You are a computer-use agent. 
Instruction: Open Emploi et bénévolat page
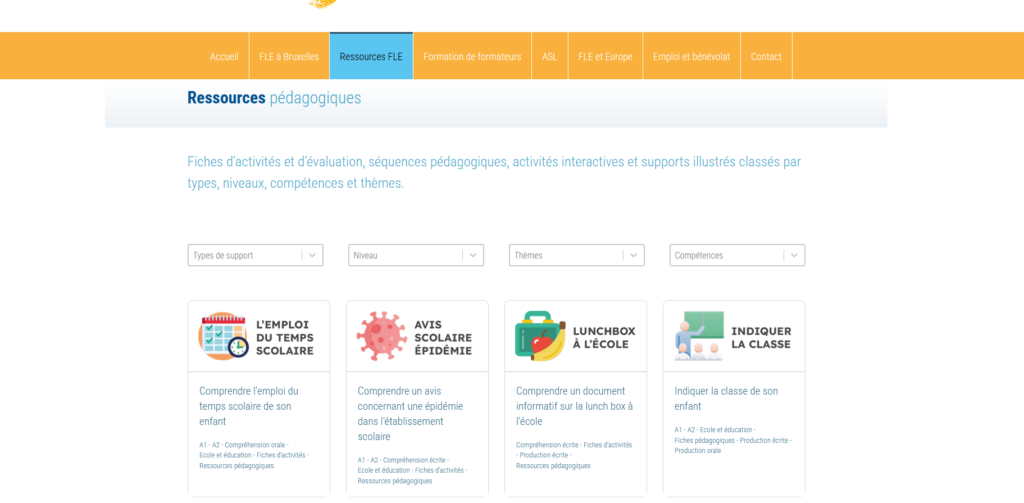(x=691, y=57)
